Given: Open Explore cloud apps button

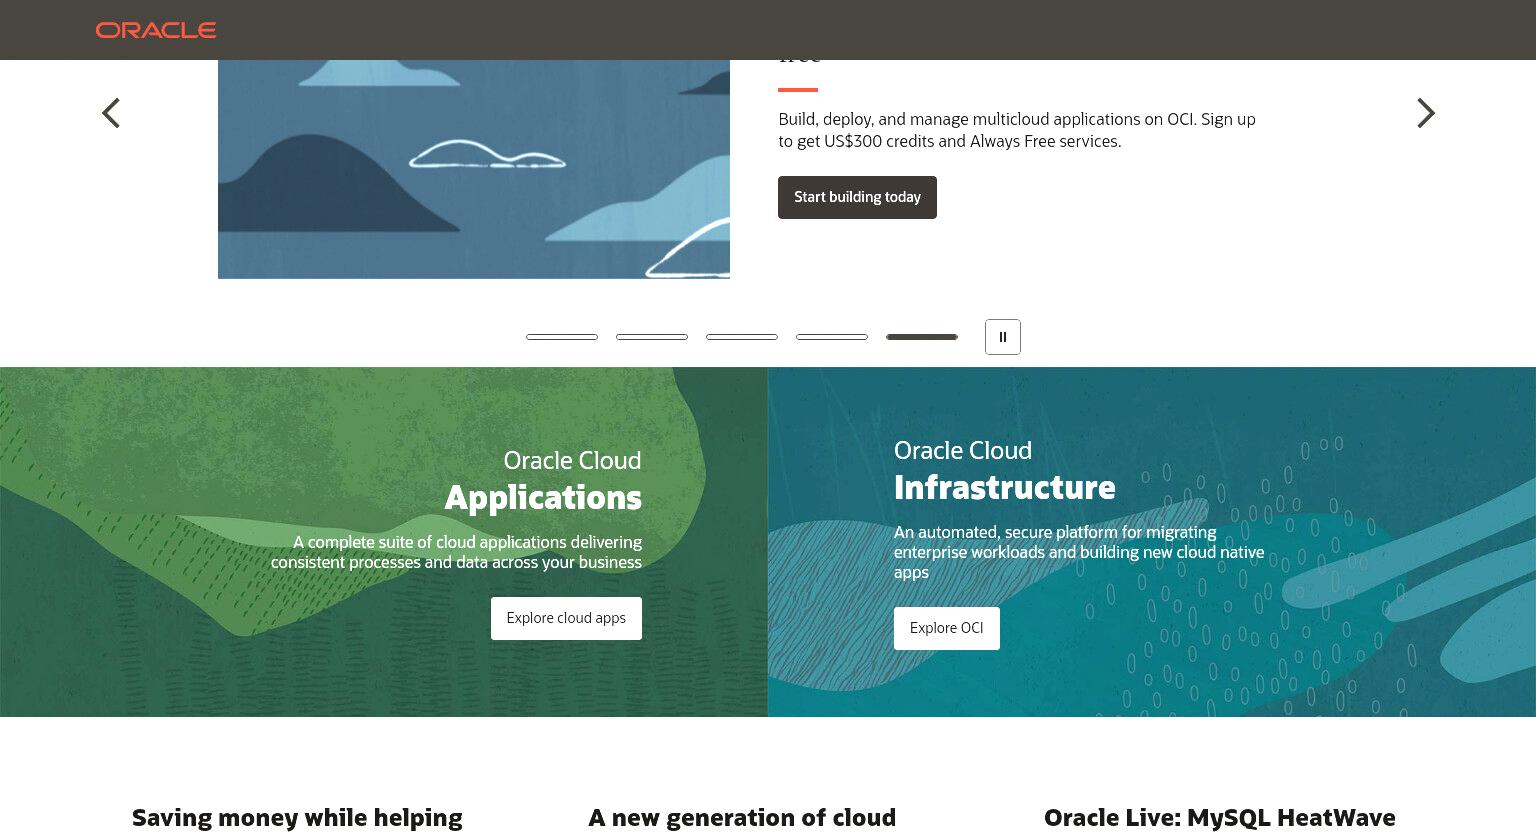Looking at the screenshot, I should coord(566,618).
